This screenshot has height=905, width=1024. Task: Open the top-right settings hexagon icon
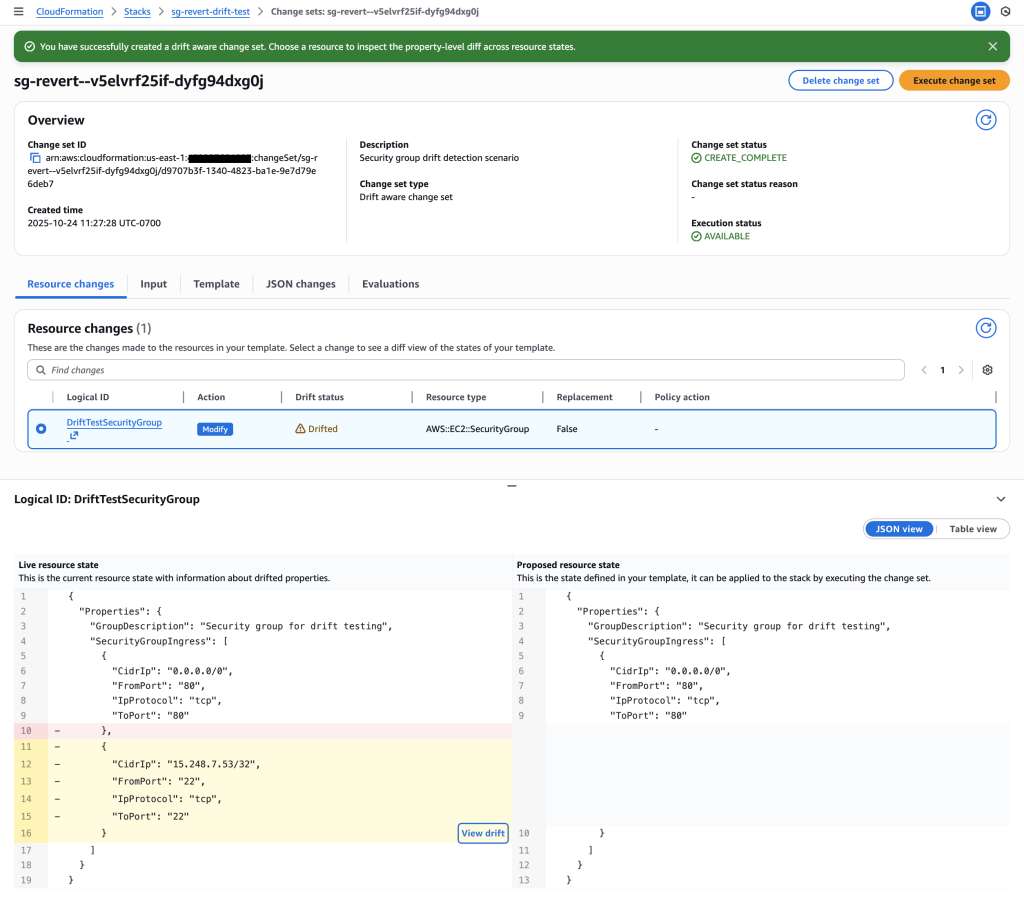[1005, 11]
